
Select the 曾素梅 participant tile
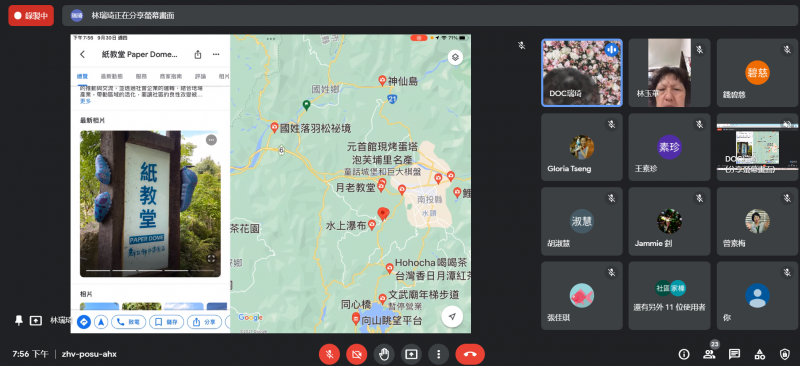757,221
